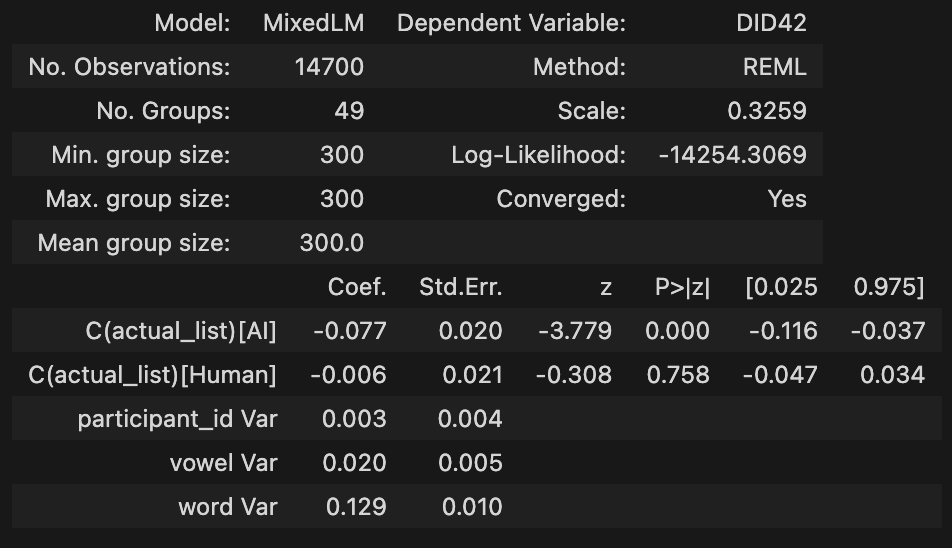Screen dimensions: 952x548
Task: Click the "Converged:" label
Action: pos(561,199)
